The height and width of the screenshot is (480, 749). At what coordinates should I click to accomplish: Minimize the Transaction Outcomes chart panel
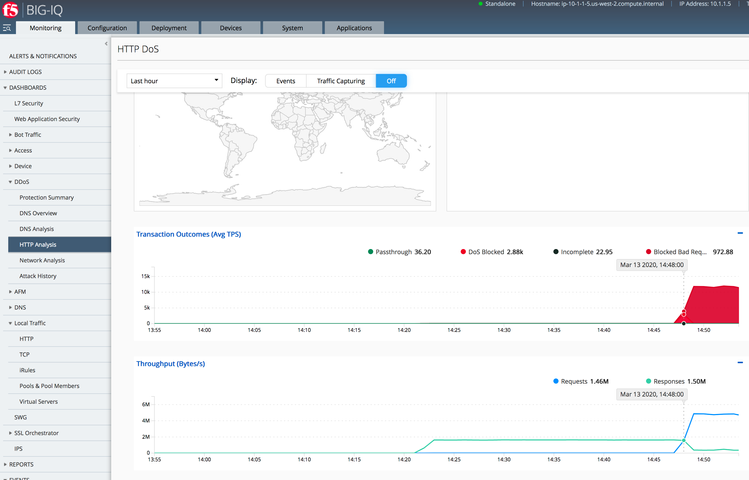(739, 233)
